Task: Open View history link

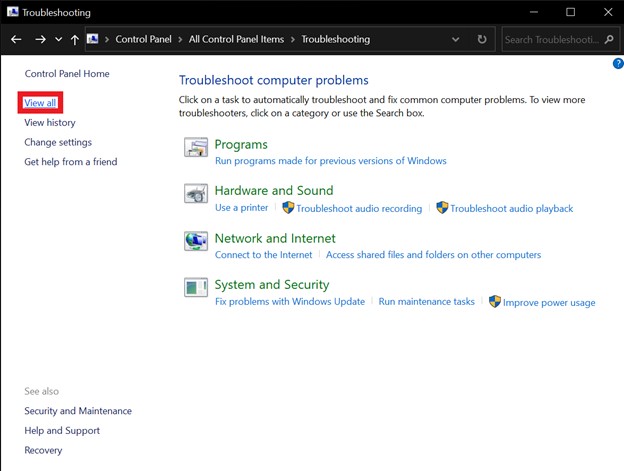Action: [50, 123]
